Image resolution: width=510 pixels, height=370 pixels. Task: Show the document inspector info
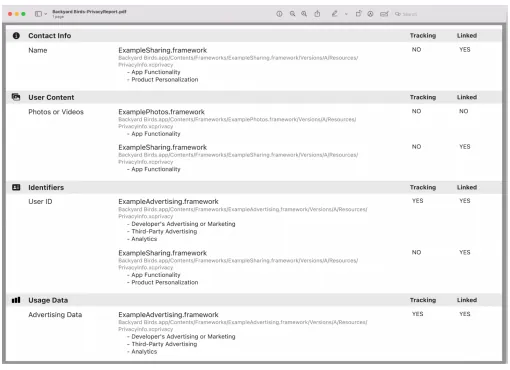pos(279,14)
